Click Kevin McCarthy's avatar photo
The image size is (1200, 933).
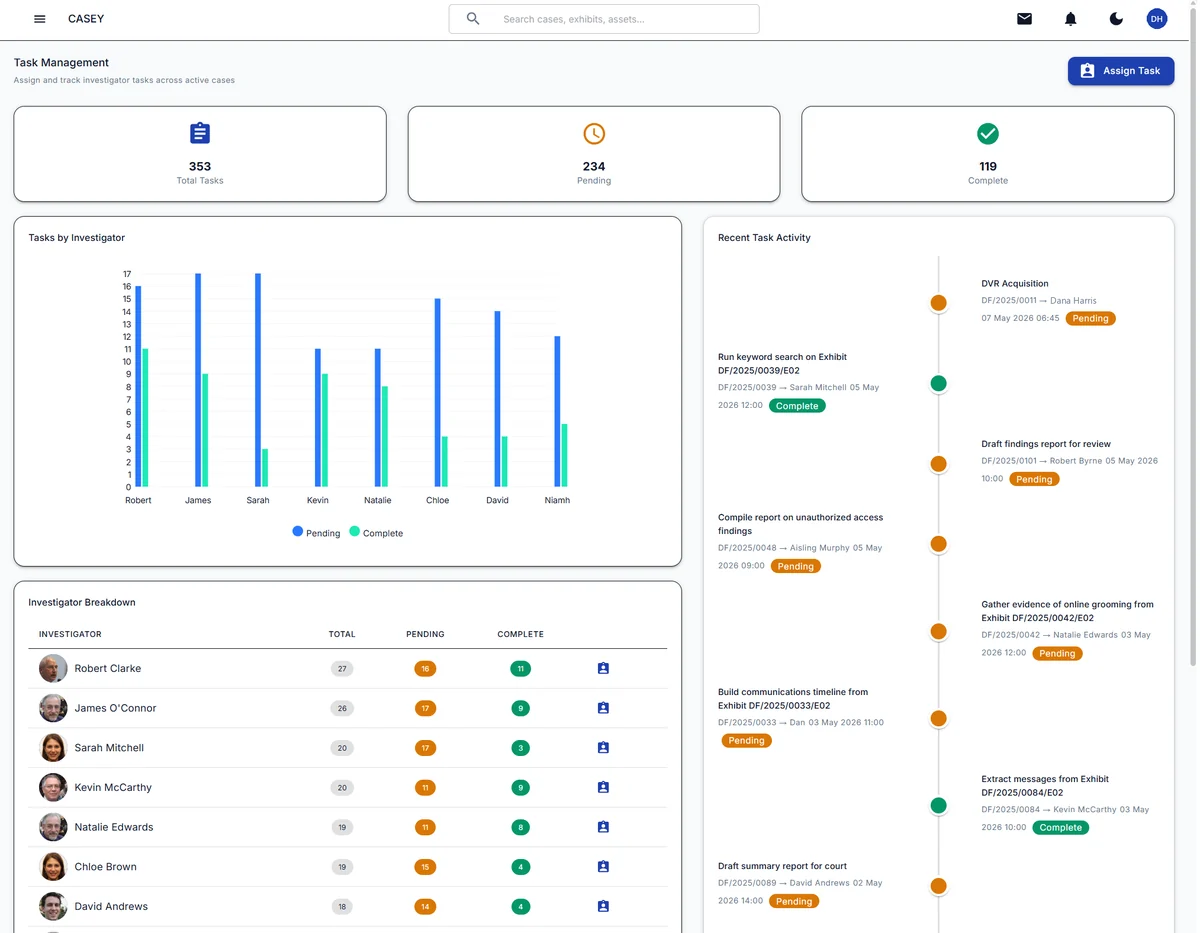click(53, 788)
